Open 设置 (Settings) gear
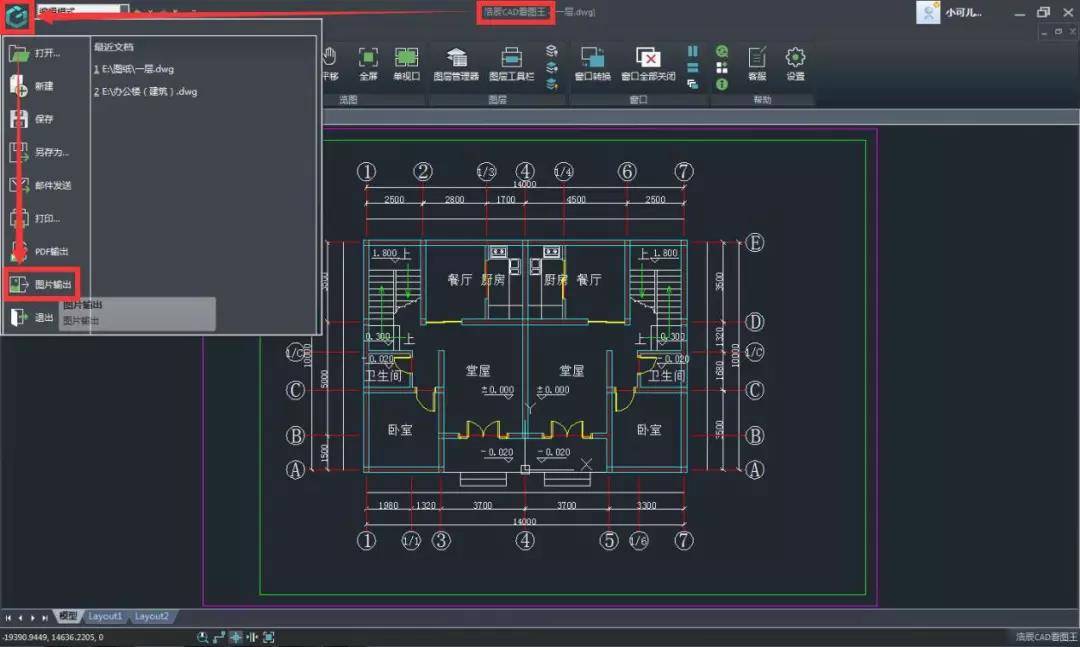The width and height of the screenshot is (1080, 647). pyautogui.click(x=796, y=63)
